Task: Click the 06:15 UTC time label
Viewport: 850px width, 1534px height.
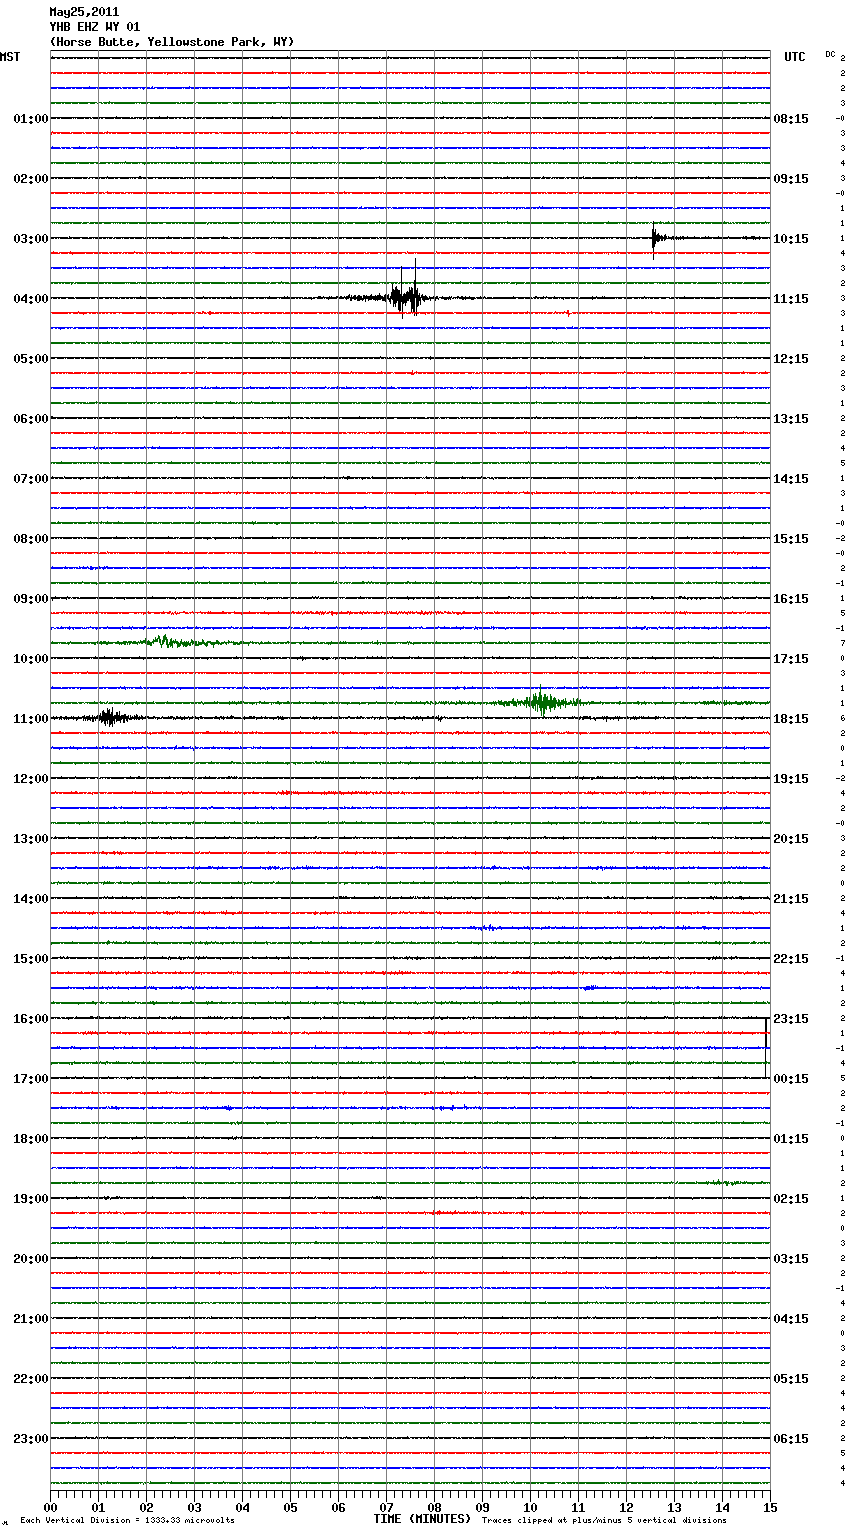Action: pyautogui.click(x=791, y=1439)
